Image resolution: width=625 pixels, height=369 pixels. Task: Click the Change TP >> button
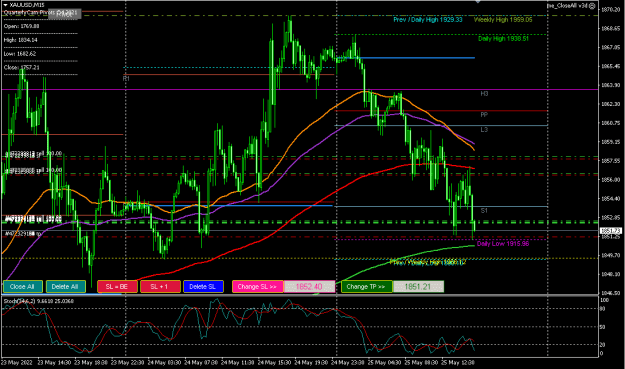(367, 287)
